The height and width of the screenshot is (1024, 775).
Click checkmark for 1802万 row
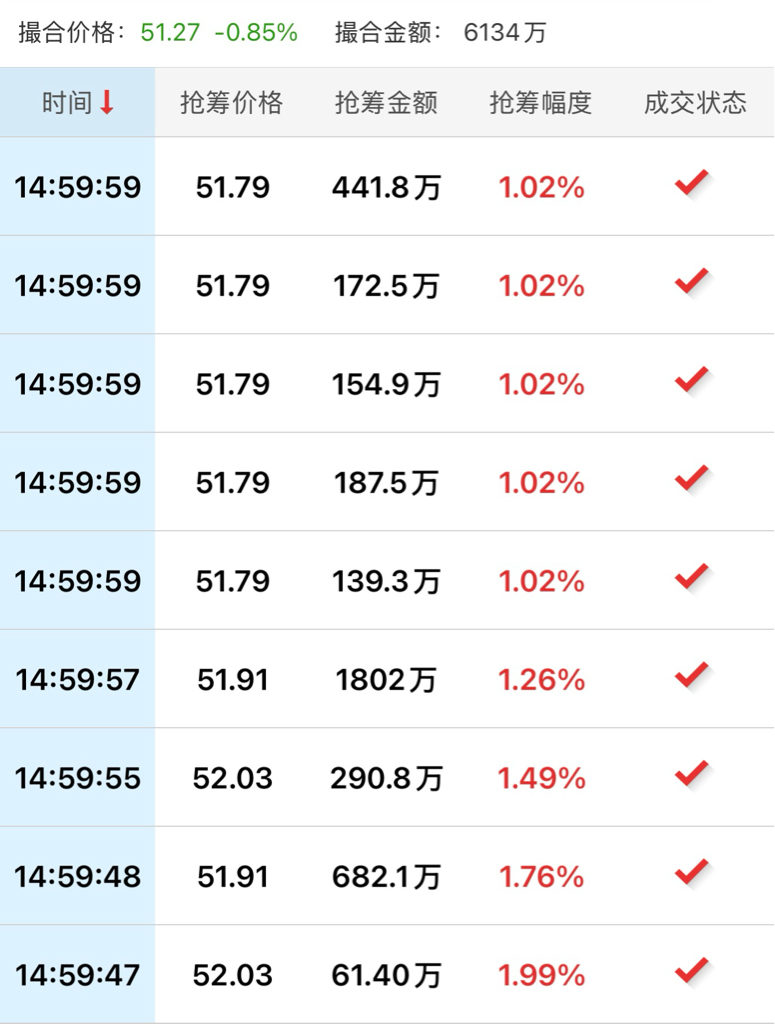(x=691, y=676)
